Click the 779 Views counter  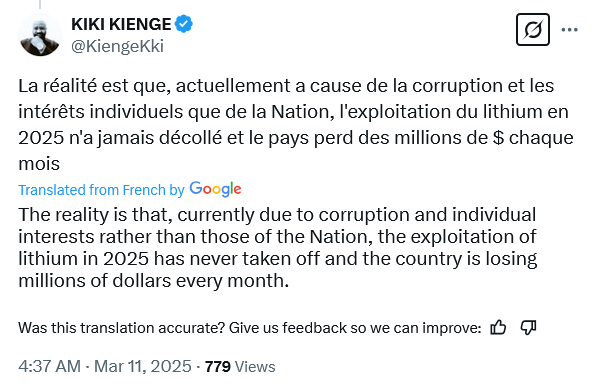240,367
